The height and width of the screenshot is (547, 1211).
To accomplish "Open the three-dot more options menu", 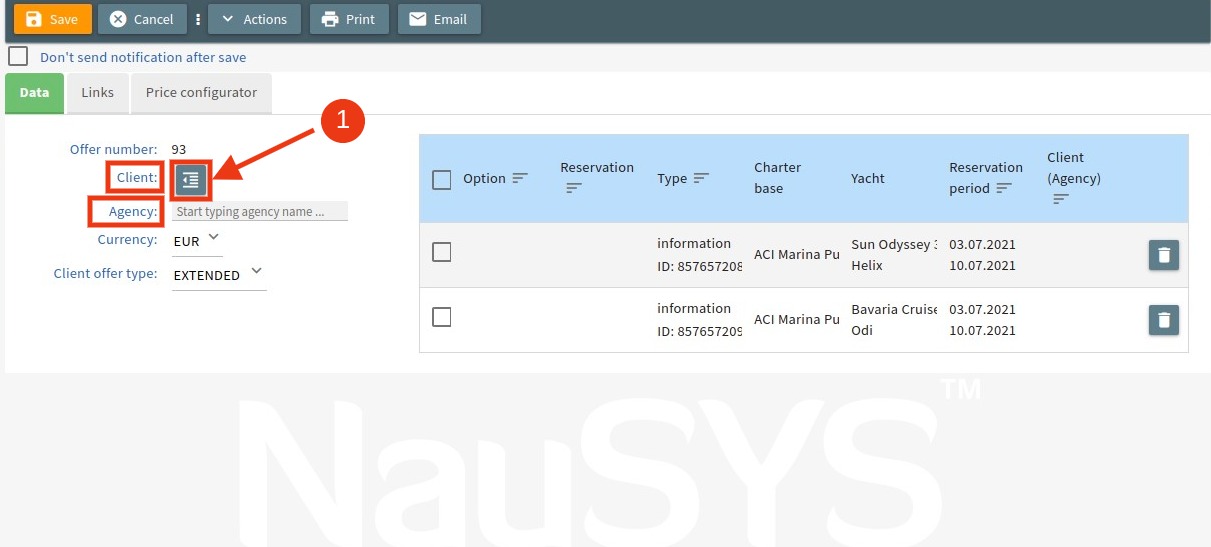I will point(198,19).
